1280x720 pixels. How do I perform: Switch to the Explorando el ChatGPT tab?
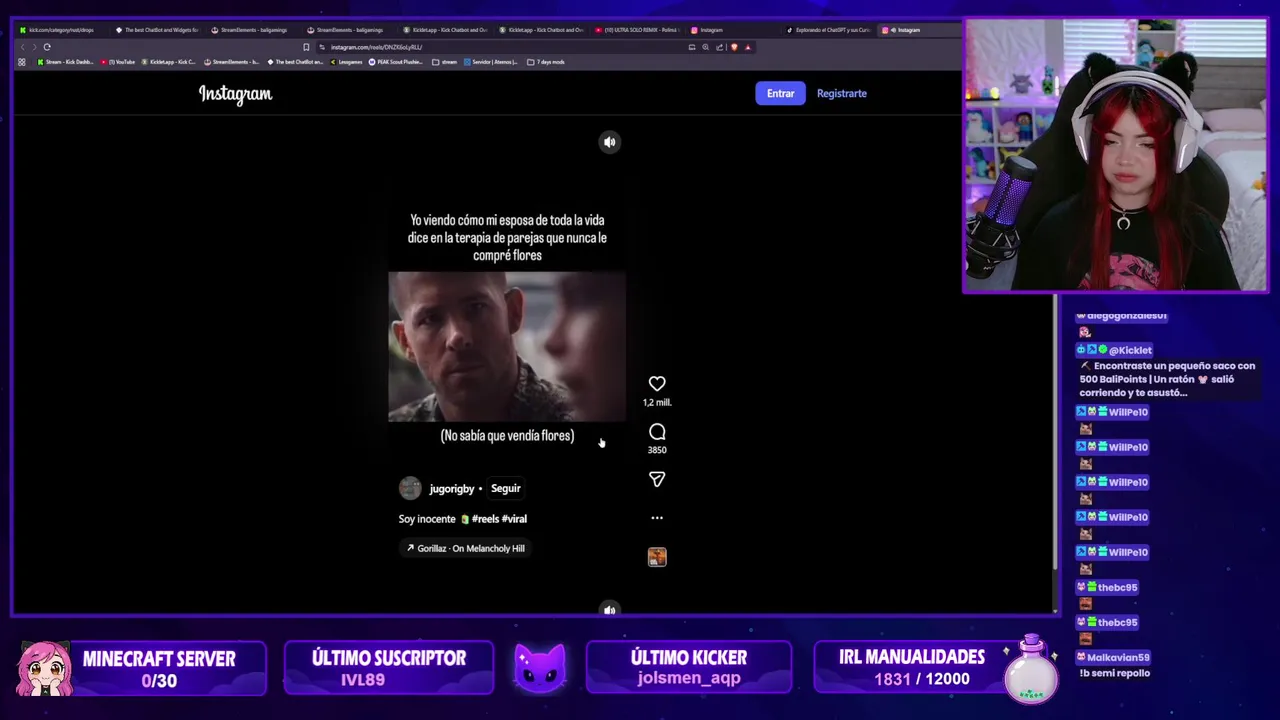(x=829, y=30)
